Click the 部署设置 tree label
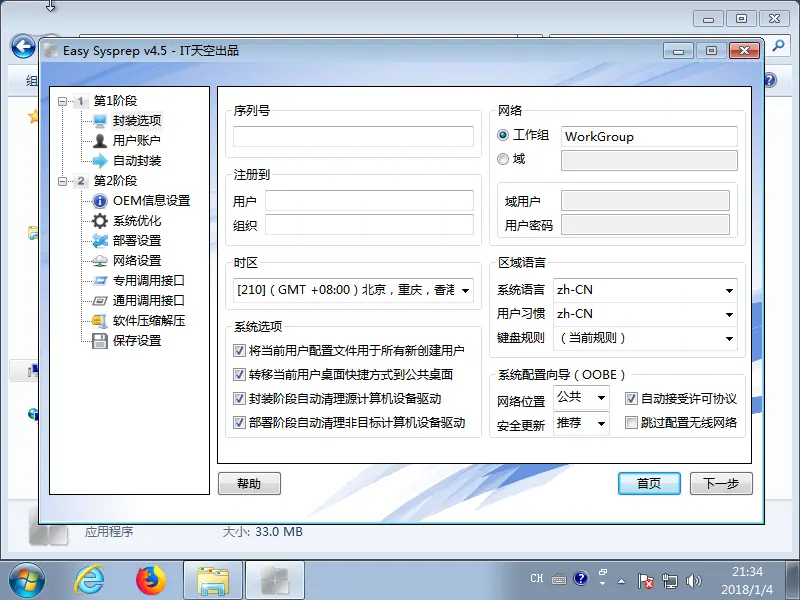Image resolution: width=800 pixels, height=600 pixels. coord(137,241)
